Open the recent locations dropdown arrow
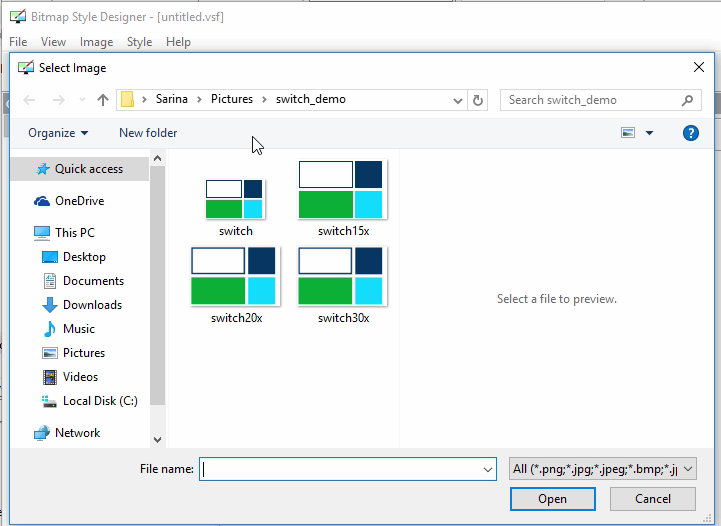This screenshot has height=526, width=721. point(82,100)
